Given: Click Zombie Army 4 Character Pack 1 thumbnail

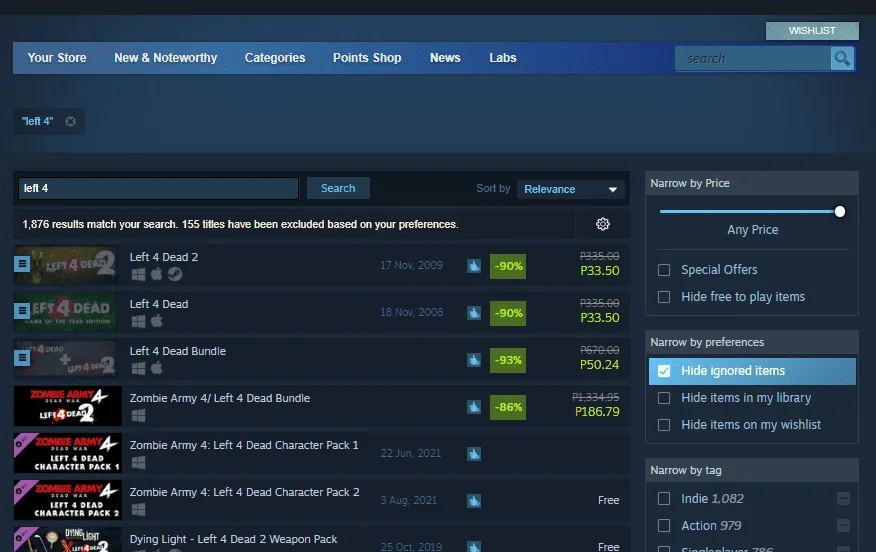Looking at the screenshot, I should (x=68, y=453).
